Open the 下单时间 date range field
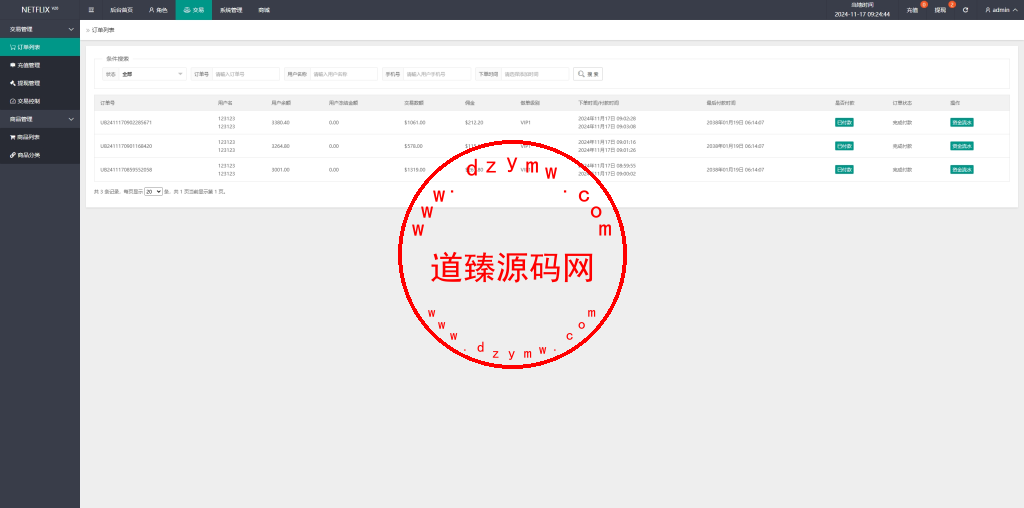 pyautogui.click(x=536, y=74)
